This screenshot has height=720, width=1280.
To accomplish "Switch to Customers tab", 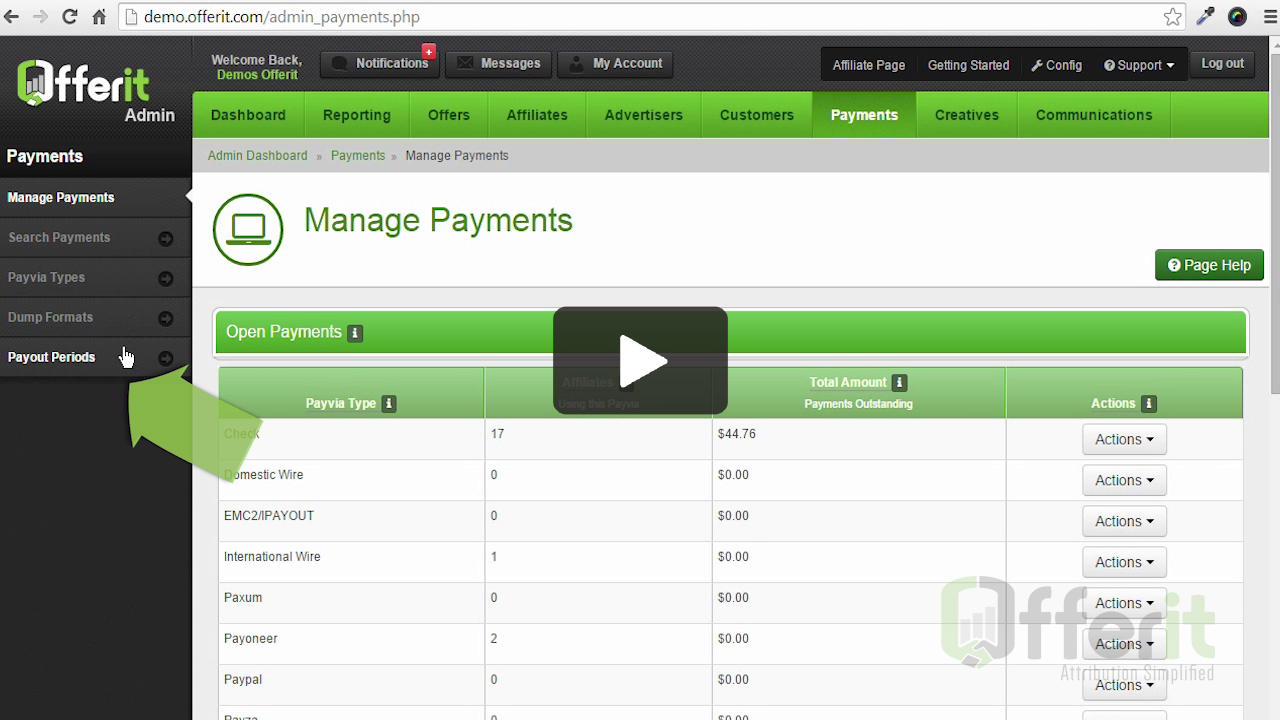I will pos(757,115).
